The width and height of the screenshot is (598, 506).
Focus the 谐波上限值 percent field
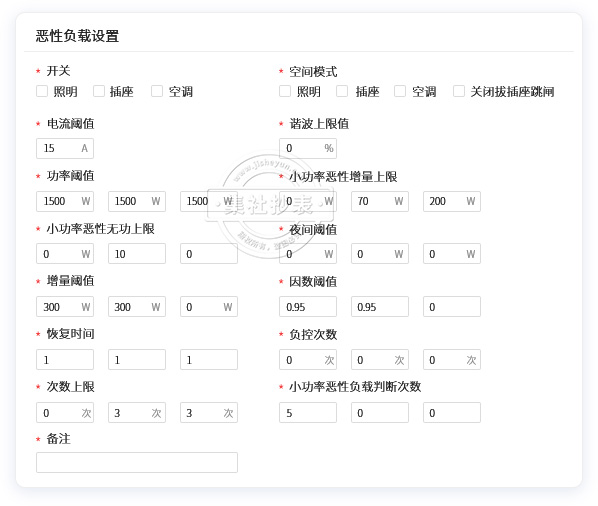click(308, 148)
